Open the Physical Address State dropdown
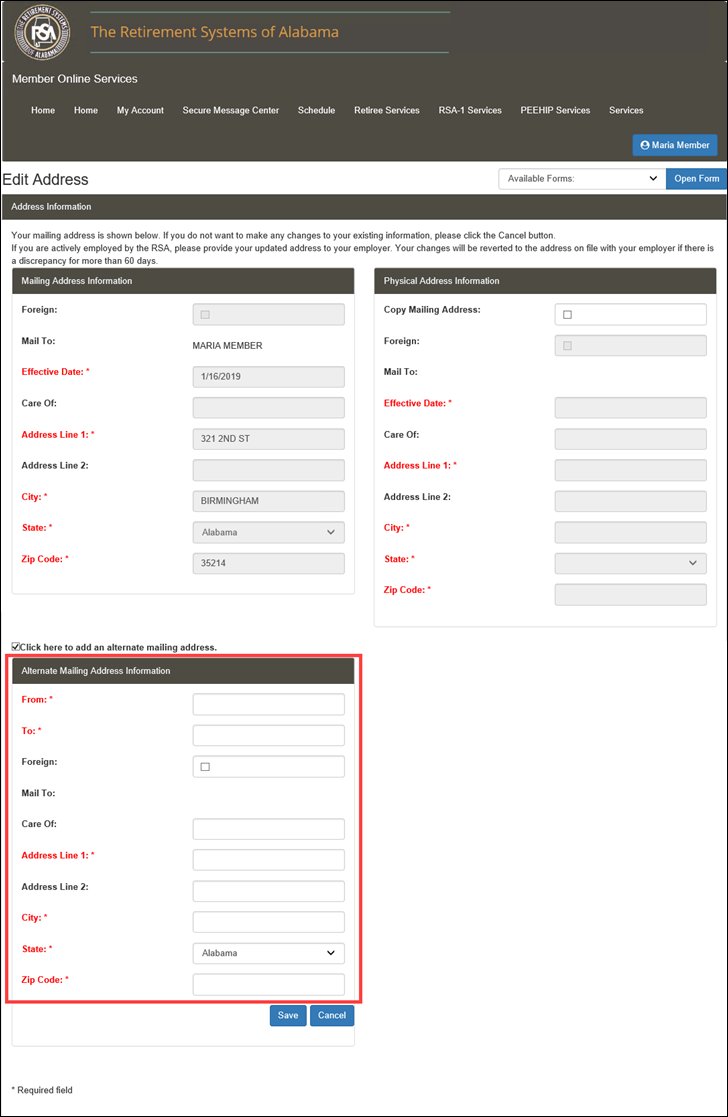Viewport: 728px width, 1117px height. point(630,563)
